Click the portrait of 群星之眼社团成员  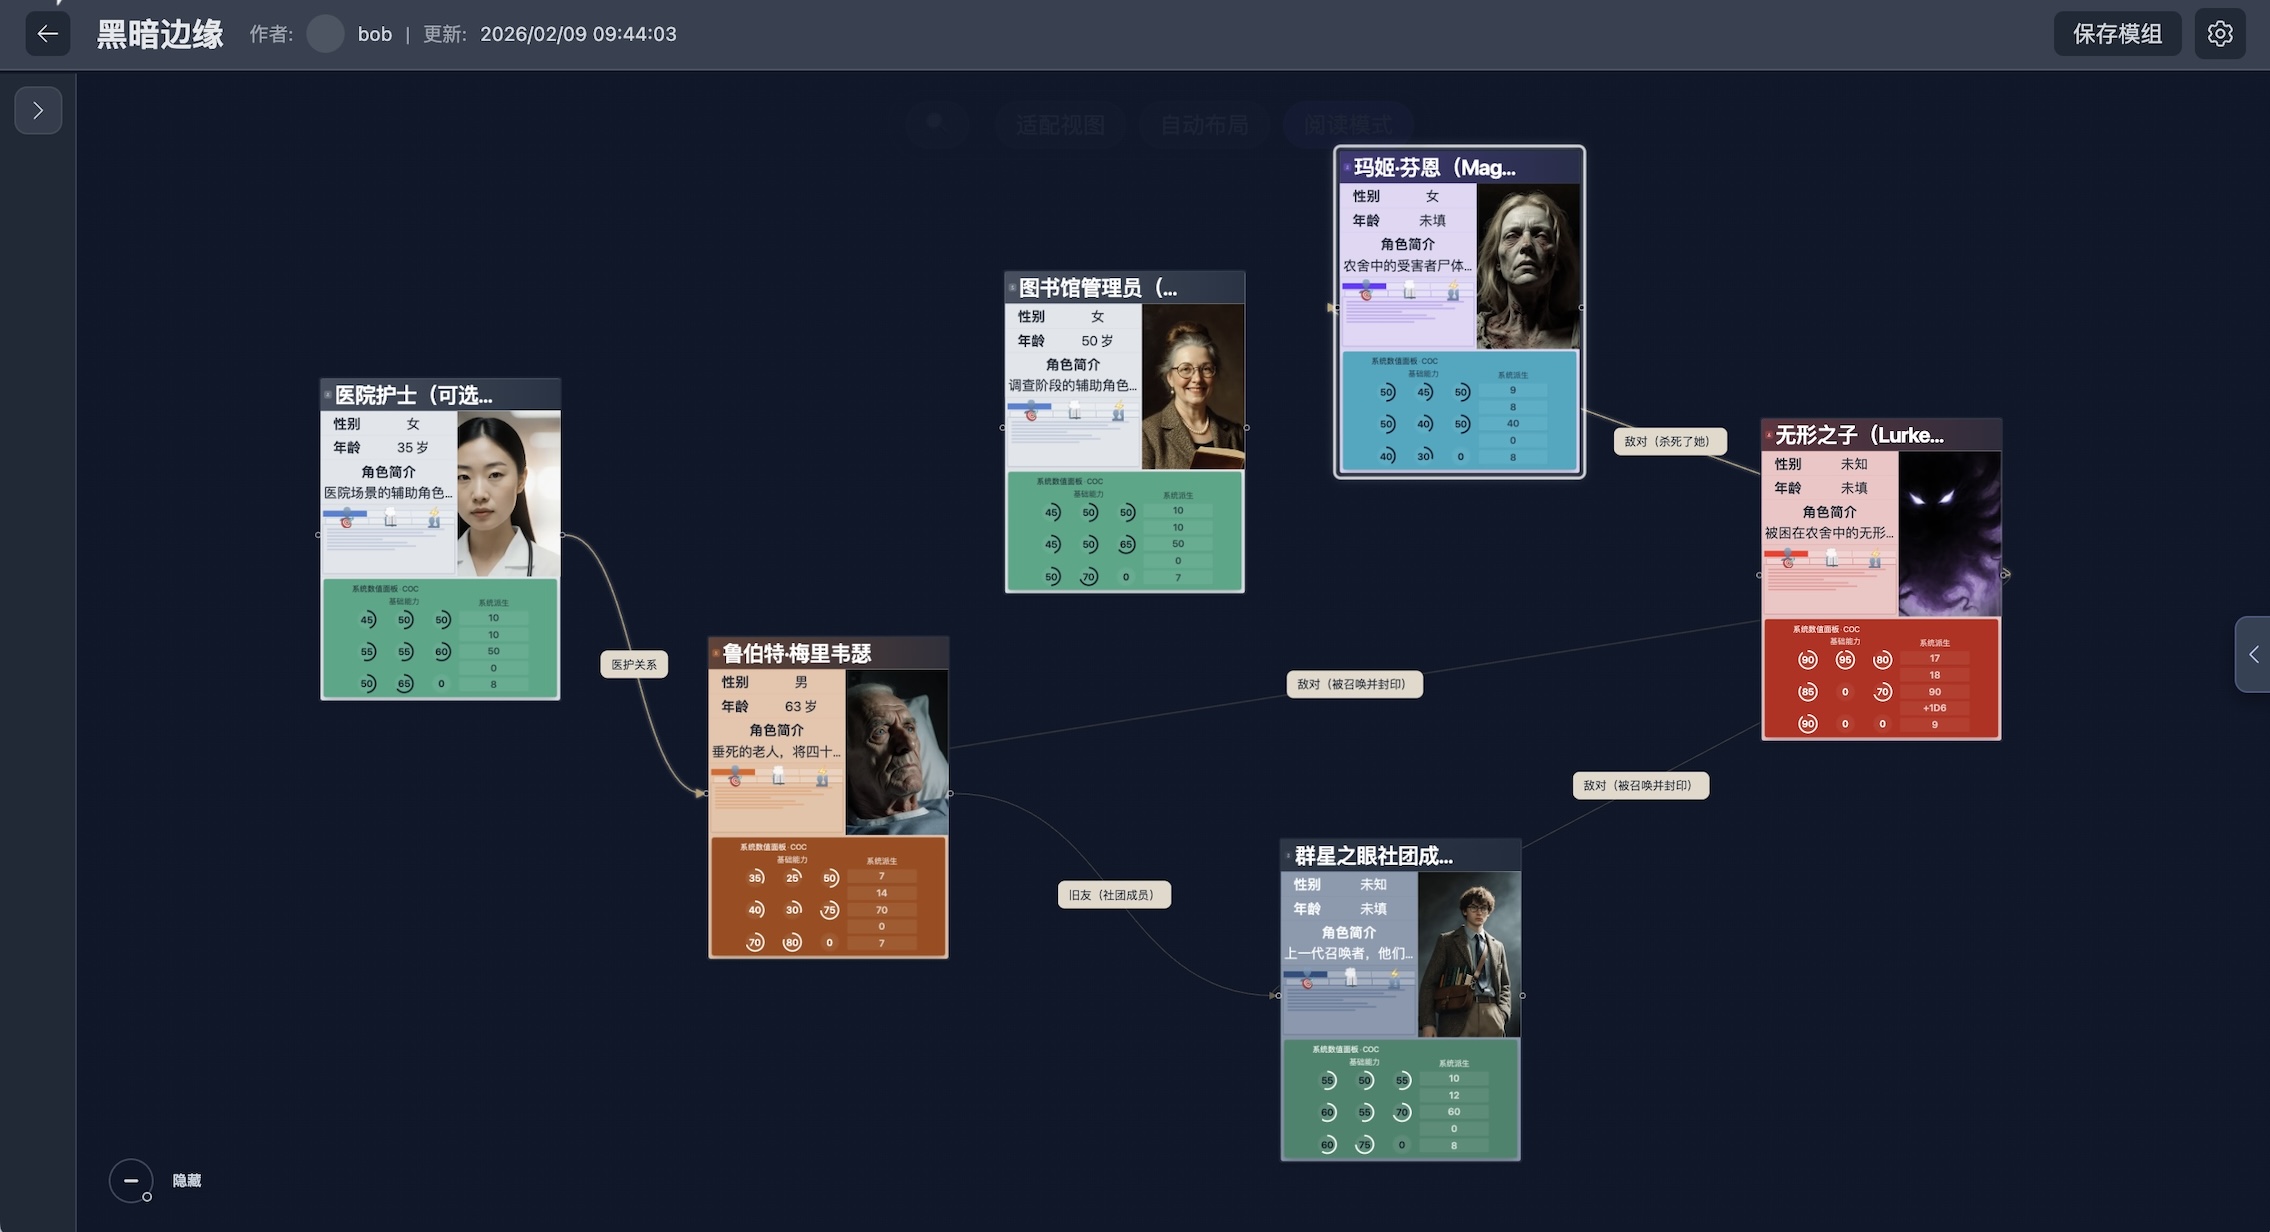(1469, 955)
